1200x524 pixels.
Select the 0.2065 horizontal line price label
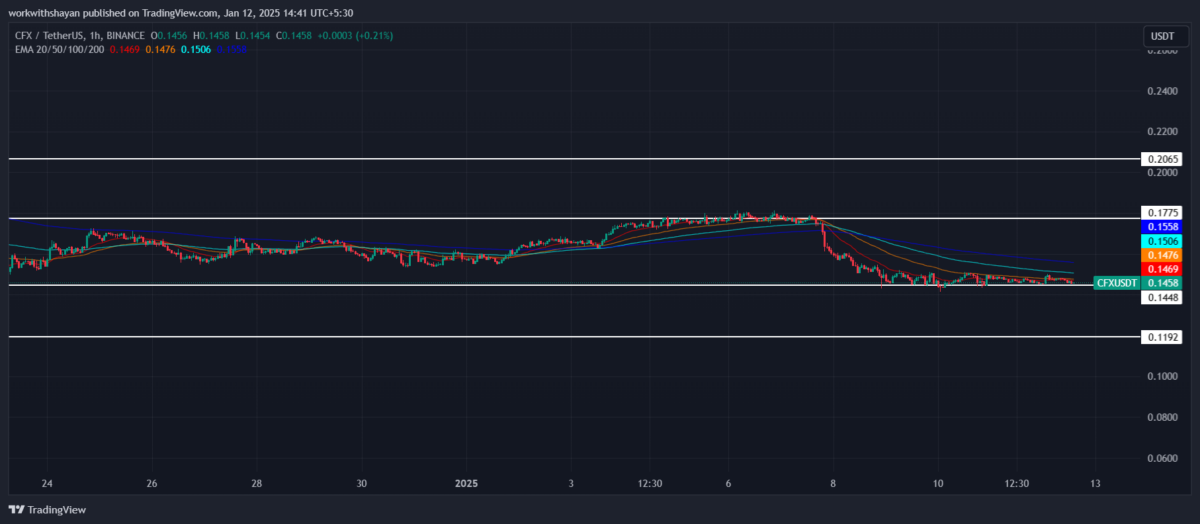tap(1162, 159)
